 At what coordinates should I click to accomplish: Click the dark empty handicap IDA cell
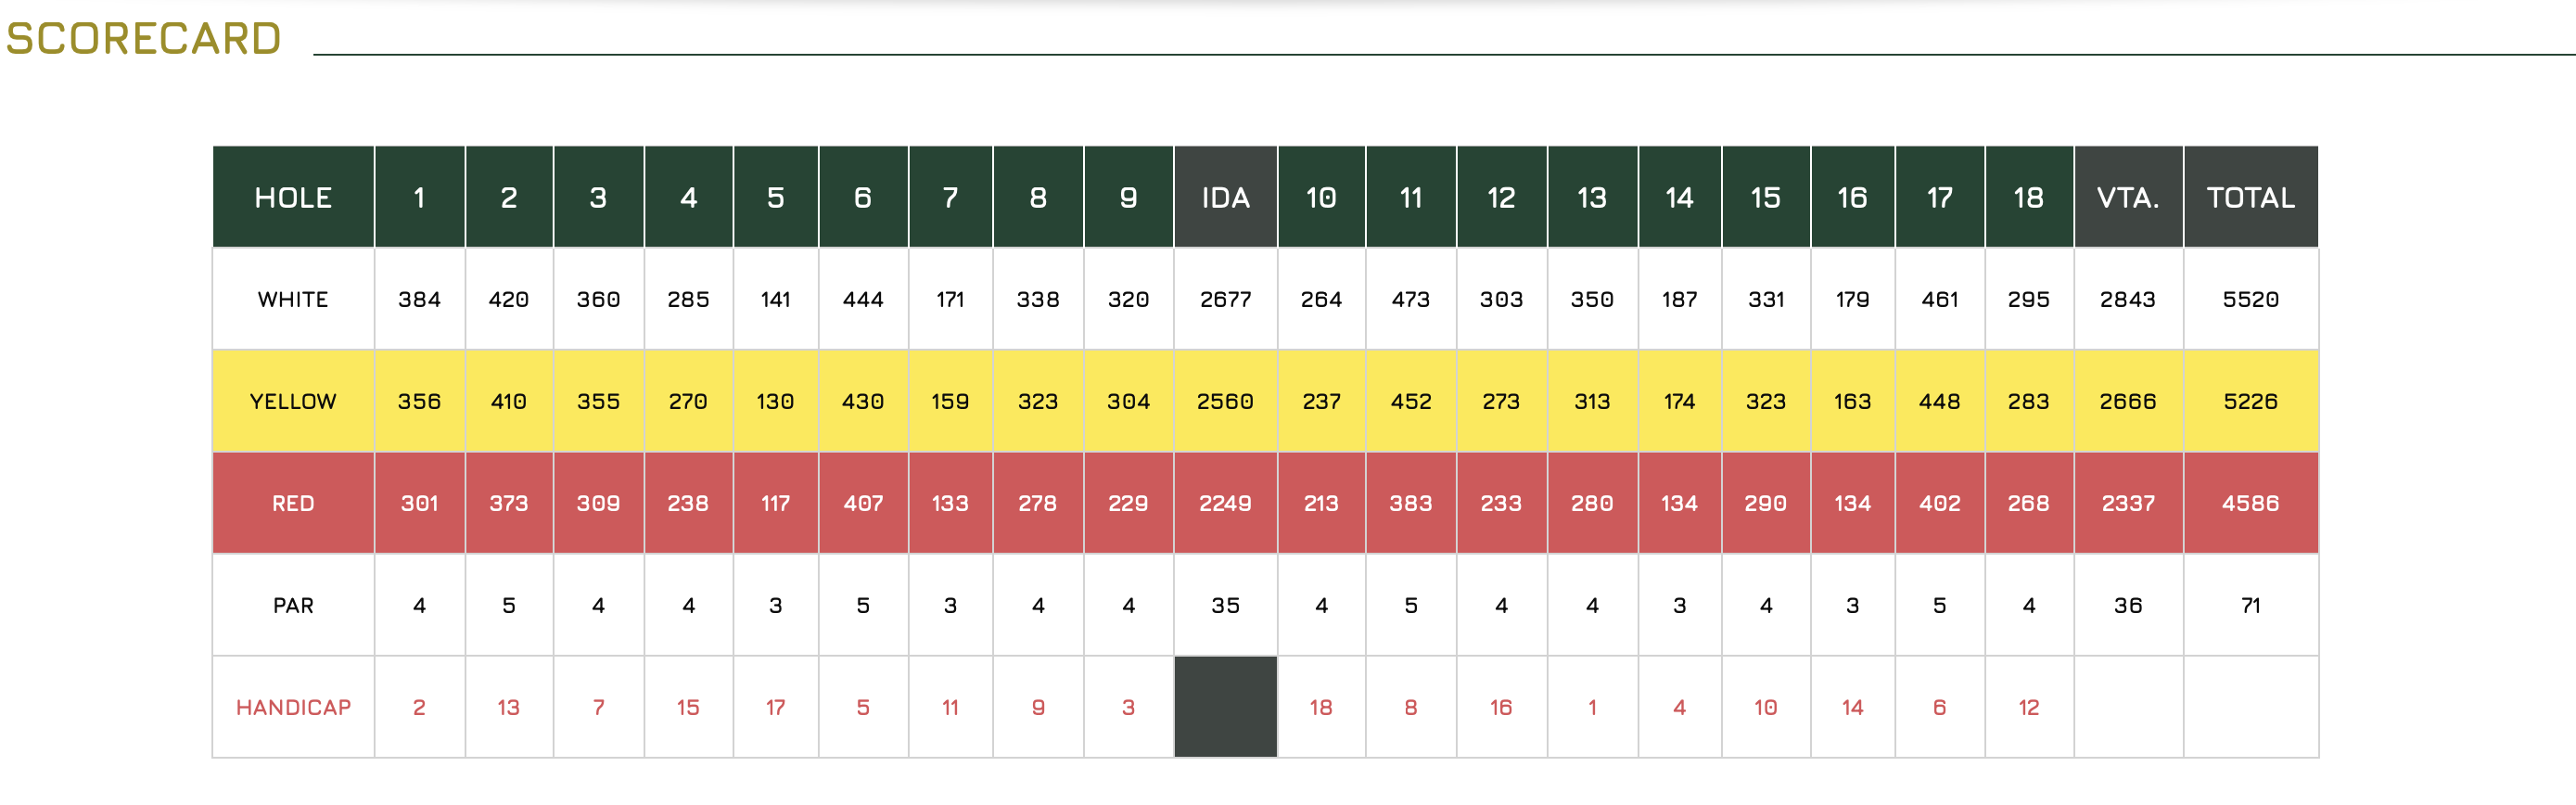1225,707
